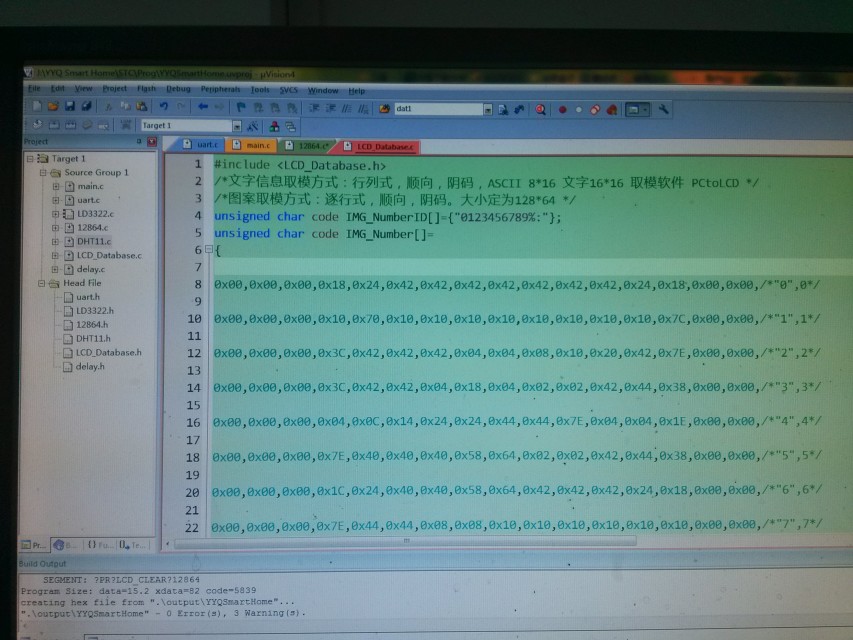Viewport: 853px width, 640px height.
Task: Click the Navigate Backwards blue arrow
Action: tap(203, 107)
